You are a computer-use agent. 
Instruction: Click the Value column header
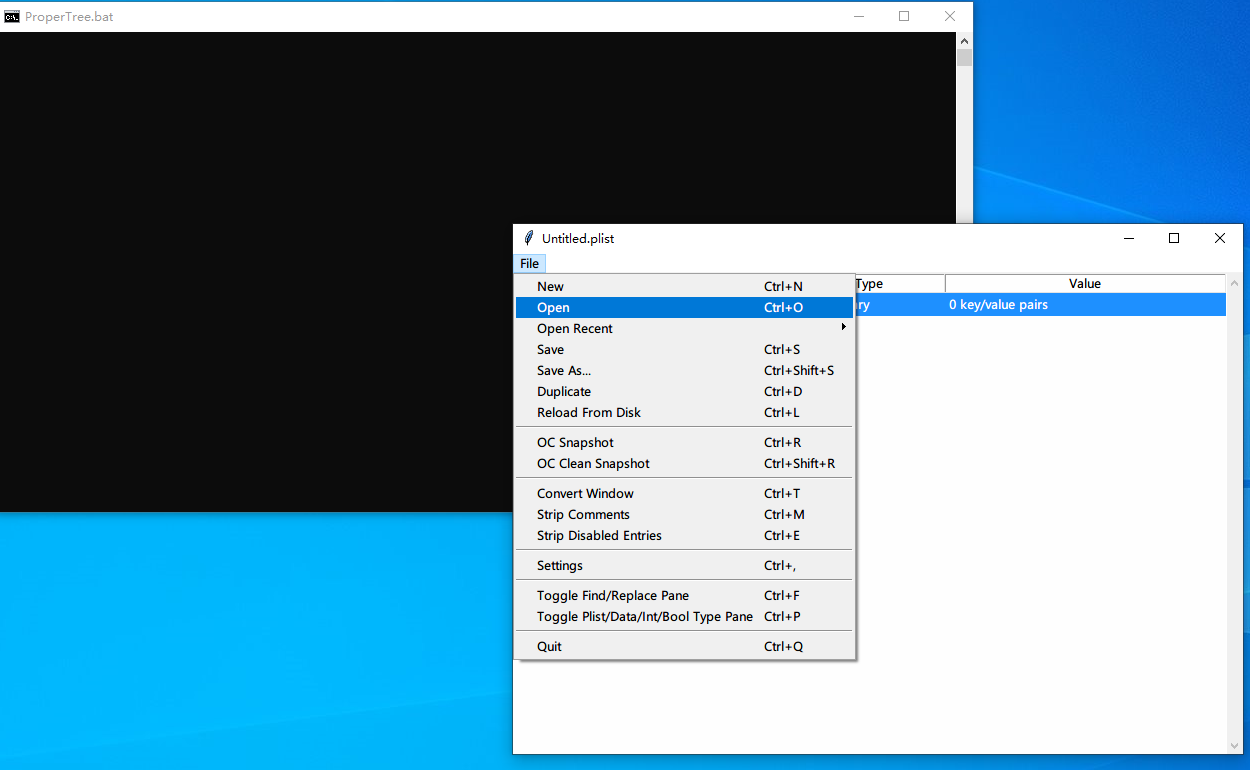coord(1084,284)
